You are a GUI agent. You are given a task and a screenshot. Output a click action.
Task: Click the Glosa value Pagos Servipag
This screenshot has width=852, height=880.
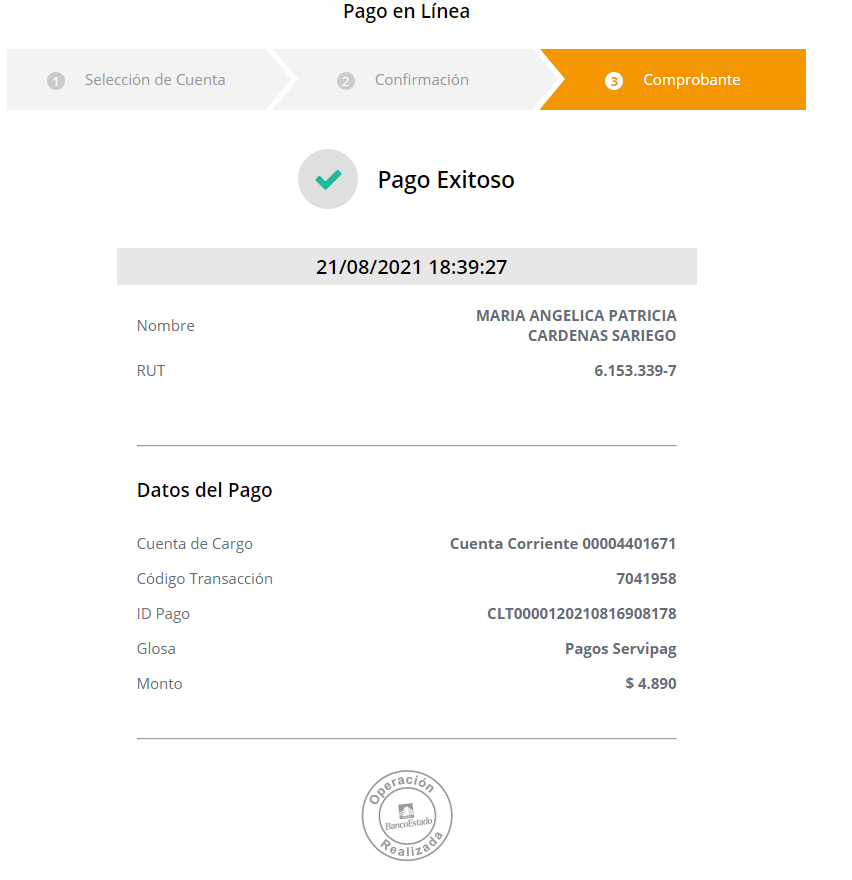click(621, 649)
